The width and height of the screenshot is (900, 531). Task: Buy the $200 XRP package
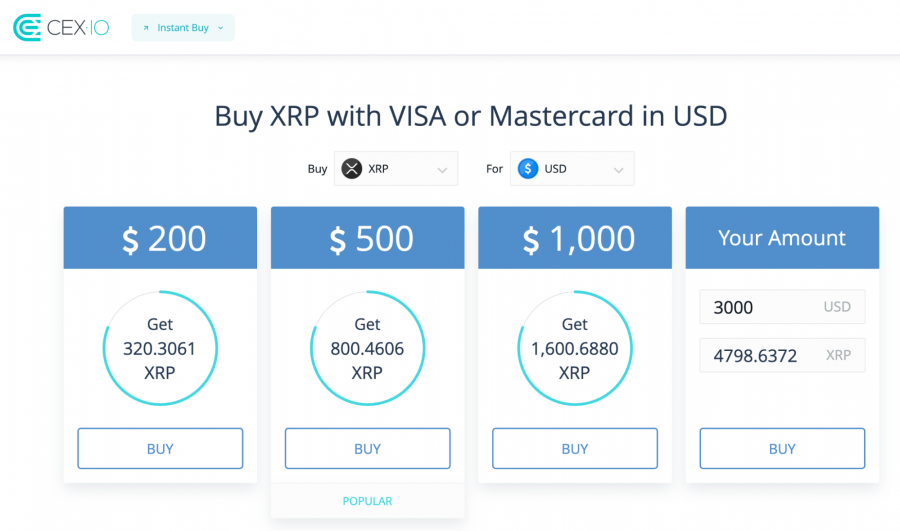coord(160,448)
